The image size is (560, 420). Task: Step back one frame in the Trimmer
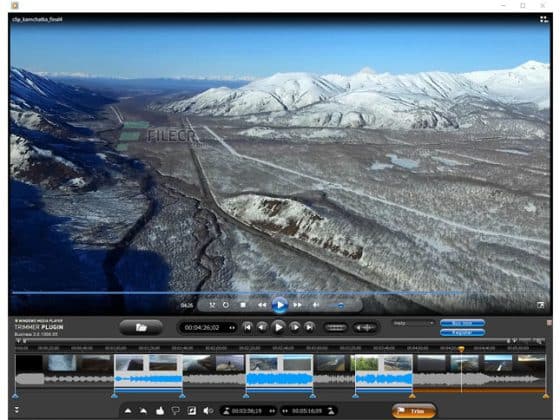[262, 327]
